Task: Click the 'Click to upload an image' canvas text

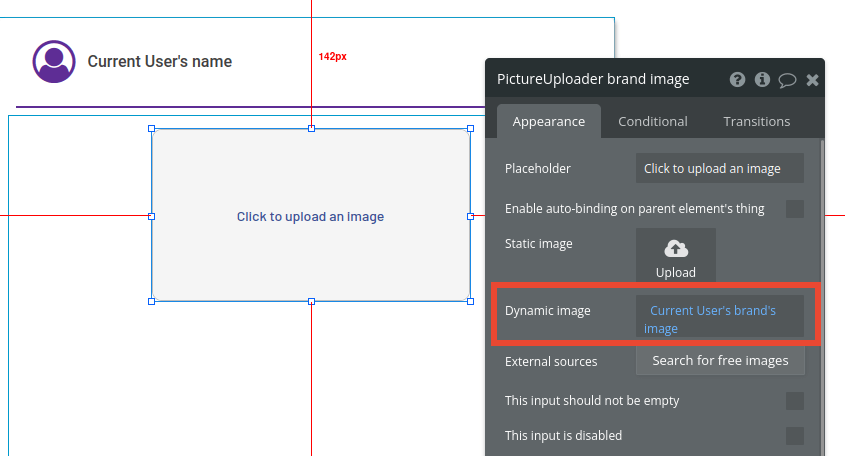Action: point(310,217)
